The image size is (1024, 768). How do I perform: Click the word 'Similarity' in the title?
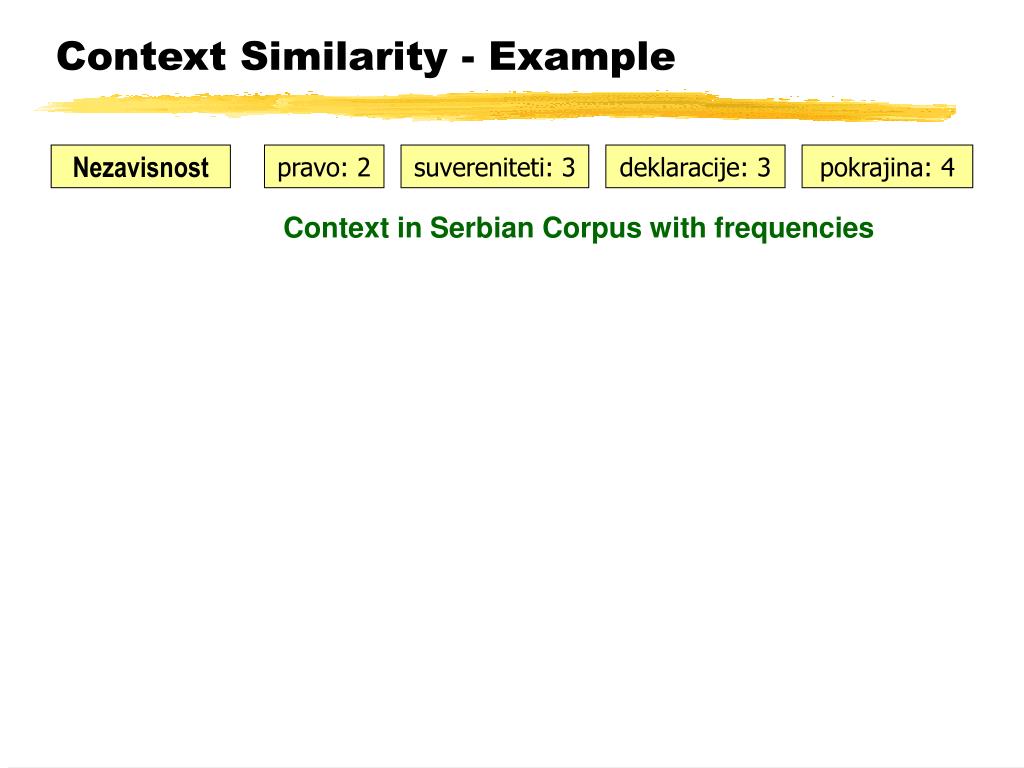tap(343, 56)
